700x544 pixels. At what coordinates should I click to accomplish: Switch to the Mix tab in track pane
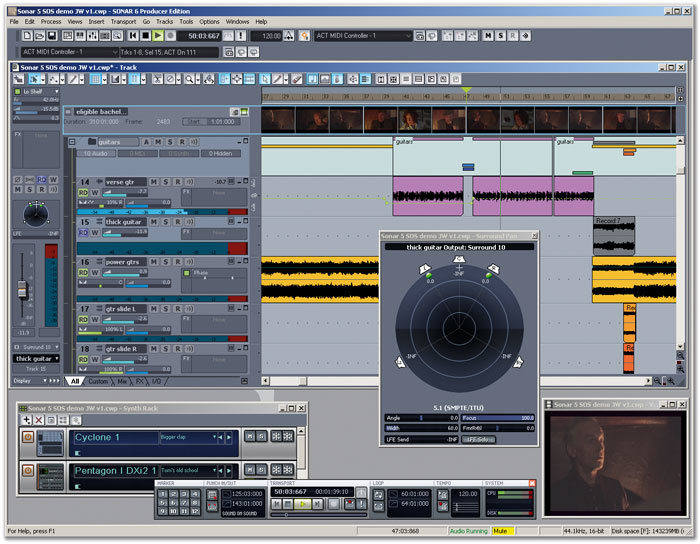click(x=122, y=381)
